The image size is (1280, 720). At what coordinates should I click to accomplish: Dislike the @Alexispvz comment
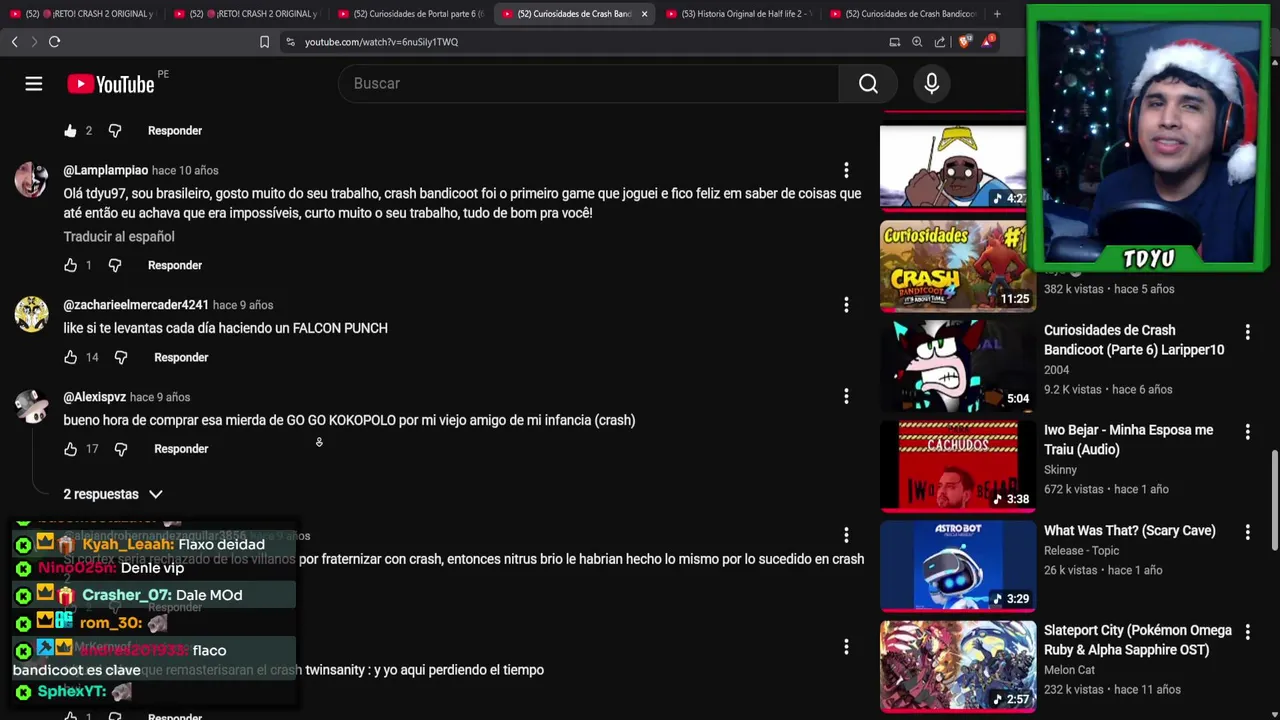click(121, 449)
